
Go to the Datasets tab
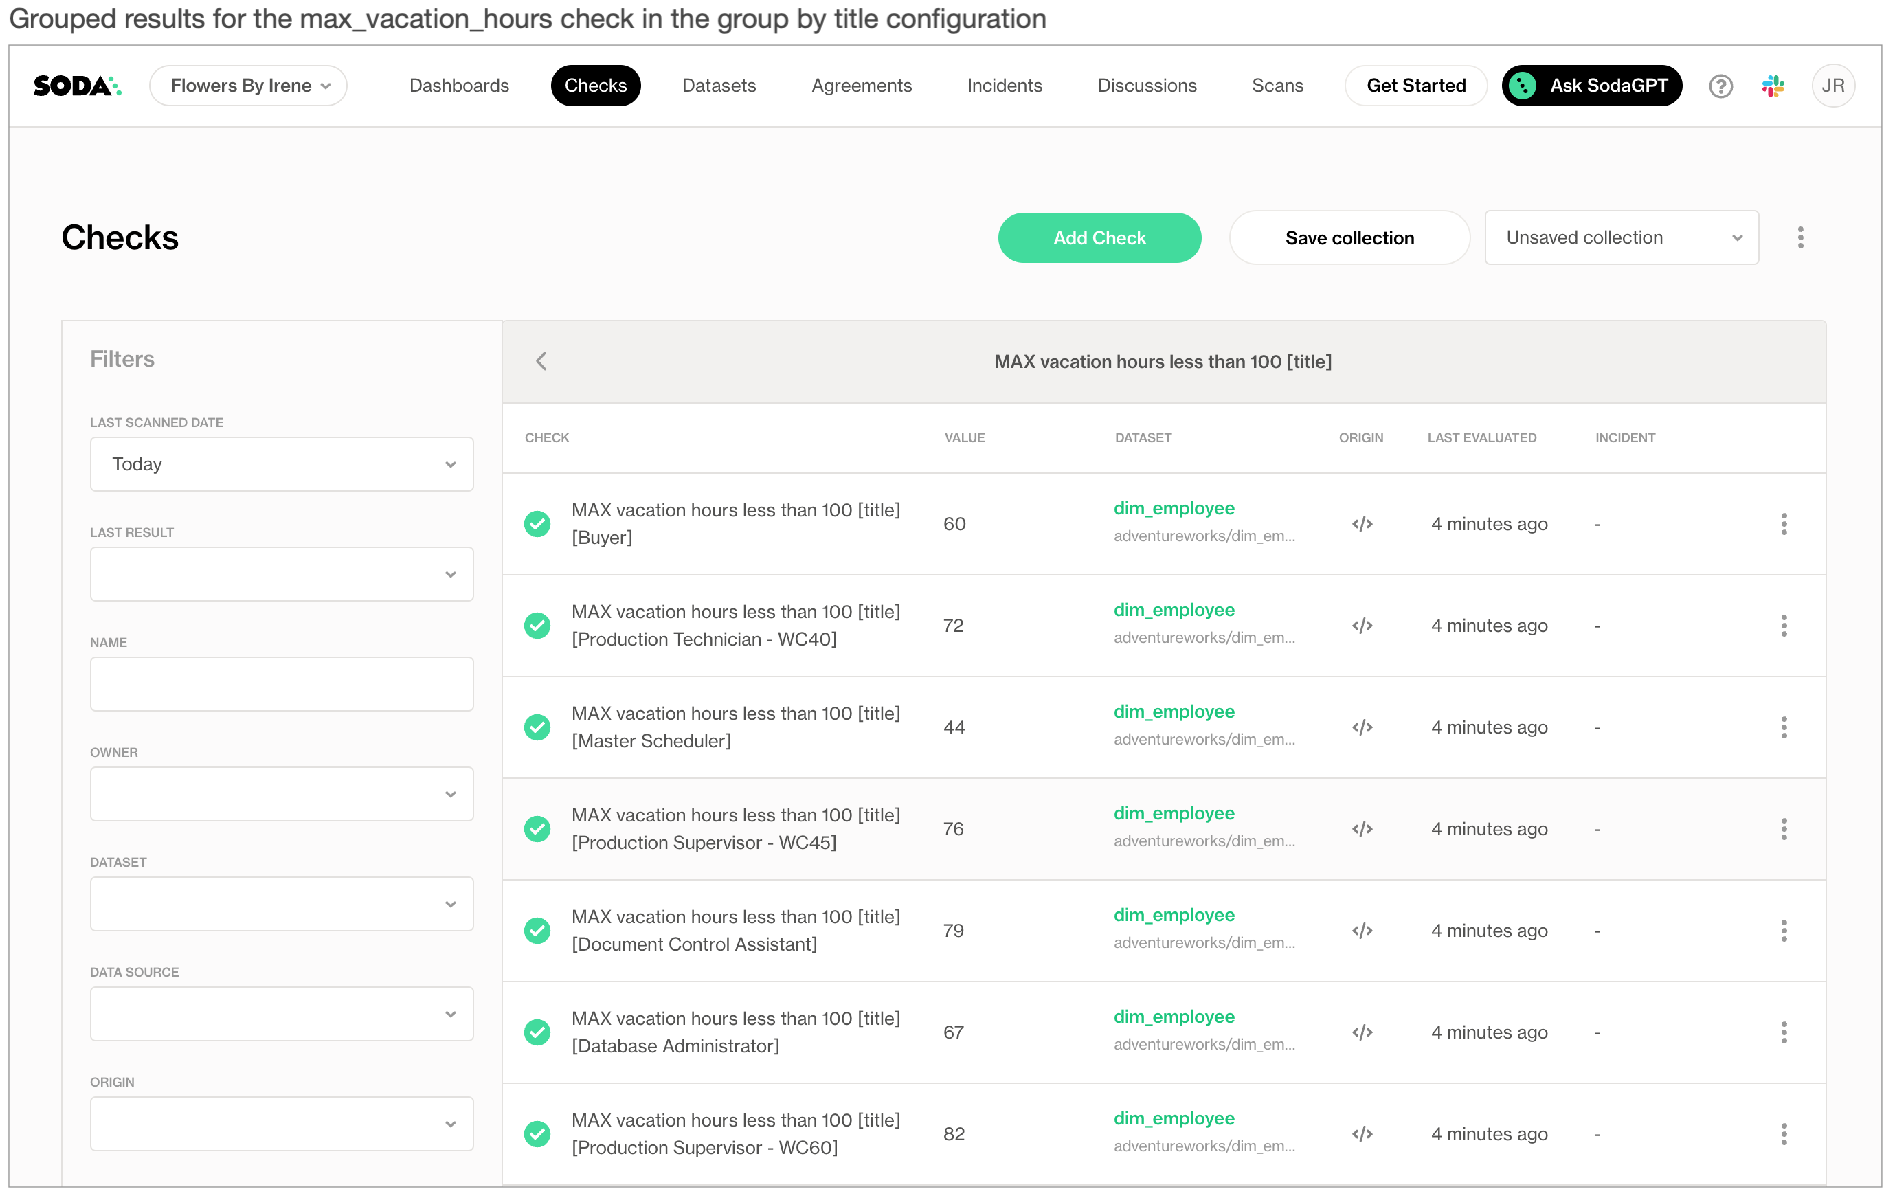[x=718, y=86]
